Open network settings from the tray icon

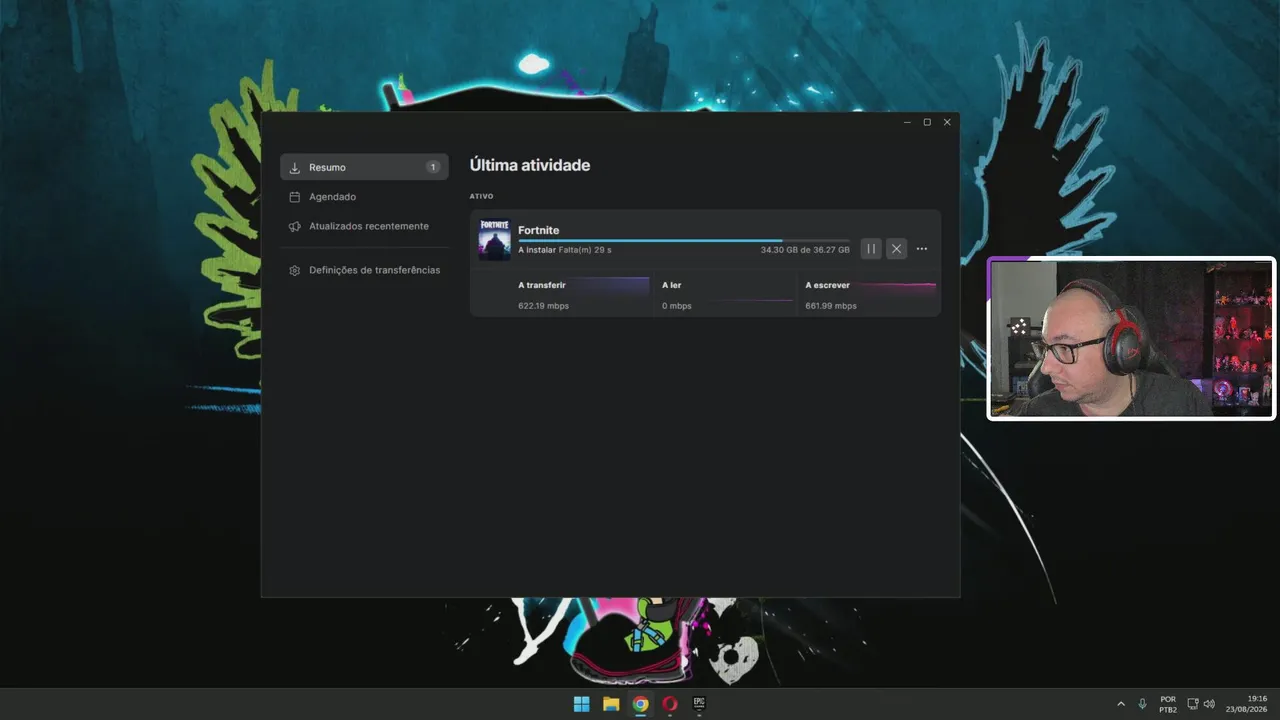(x=1192, y=704)
